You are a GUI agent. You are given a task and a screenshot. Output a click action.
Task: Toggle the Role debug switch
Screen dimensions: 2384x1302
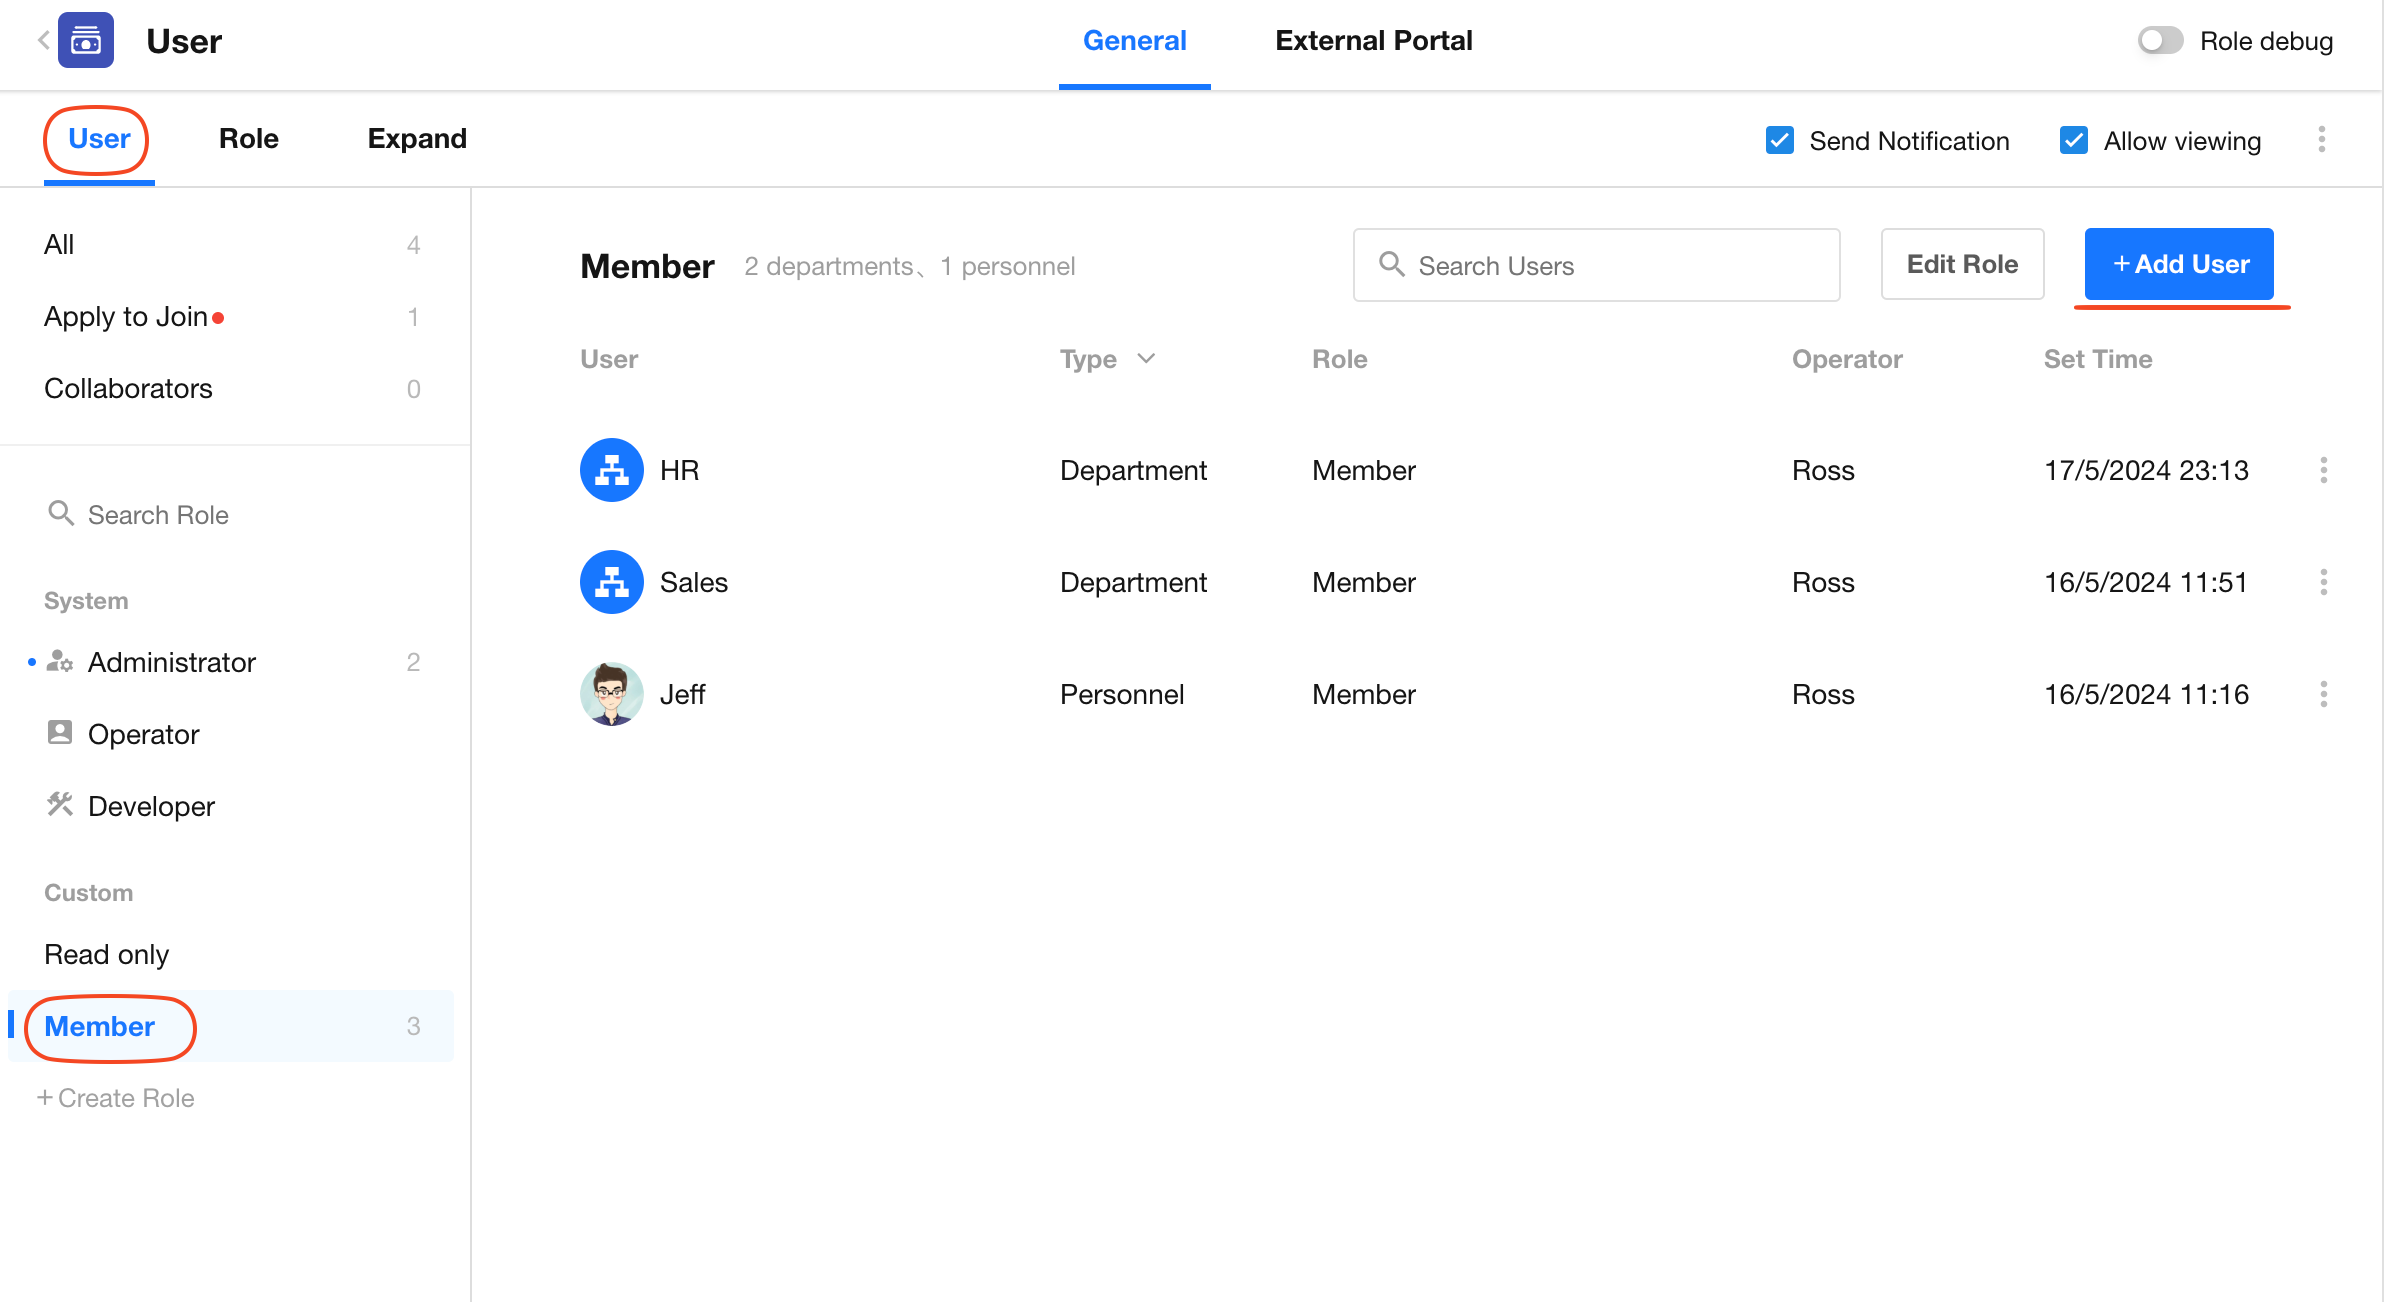tap(2159, 41)
